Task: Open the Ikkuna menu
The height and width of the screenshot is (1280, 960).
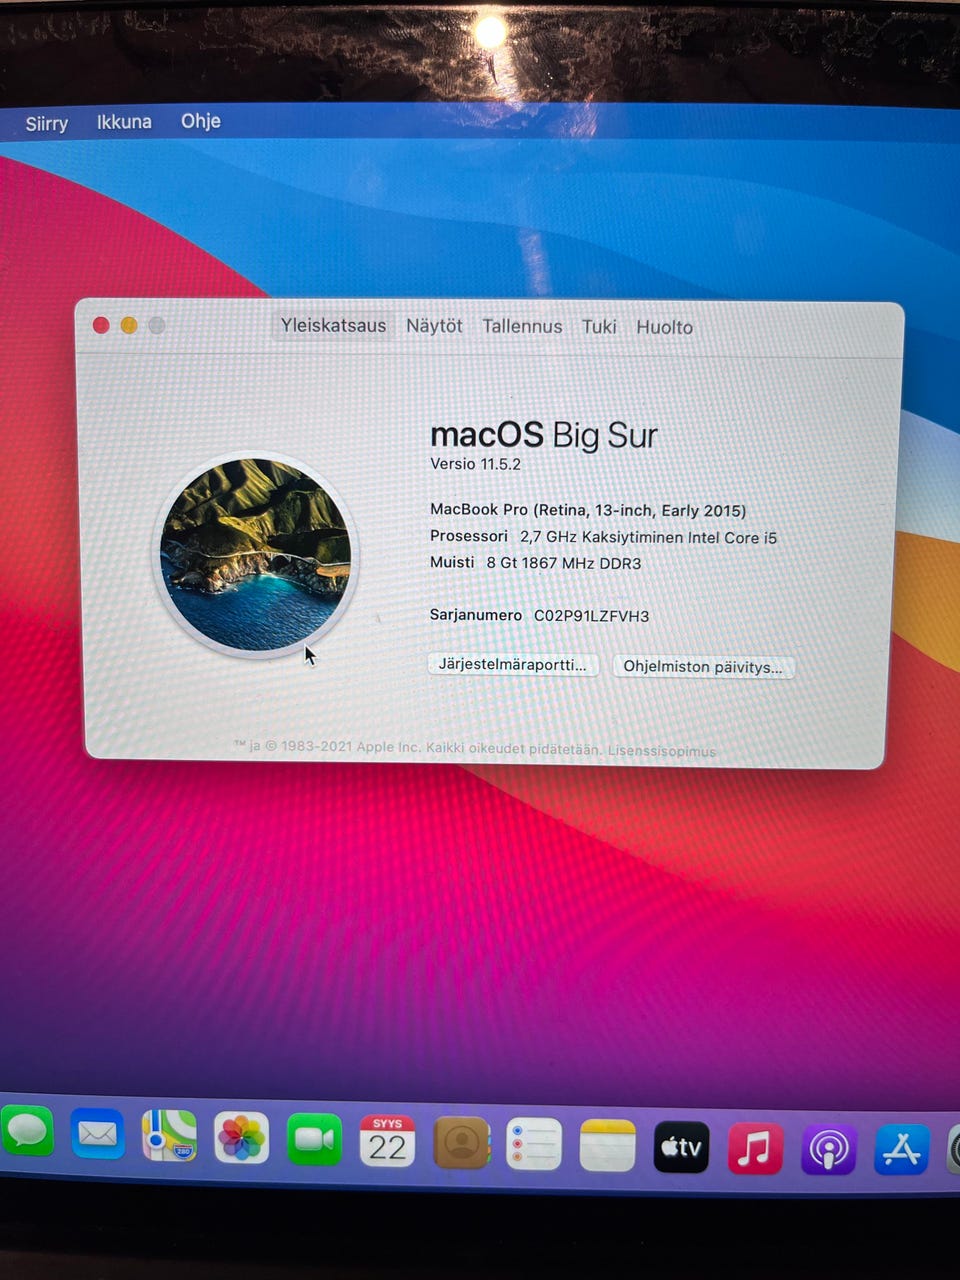Action: [x=124, y=122]
